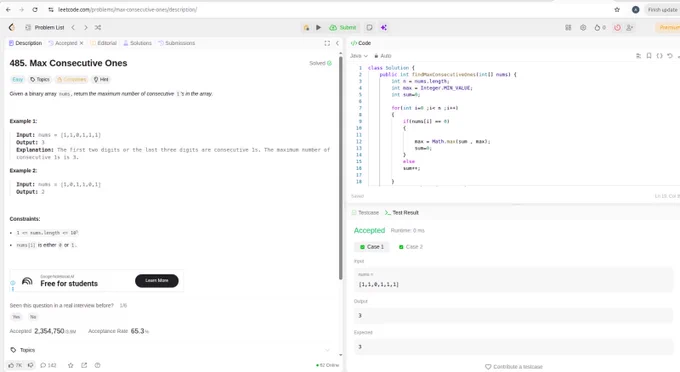Answer Yes to seen in interview

point(16,317)
